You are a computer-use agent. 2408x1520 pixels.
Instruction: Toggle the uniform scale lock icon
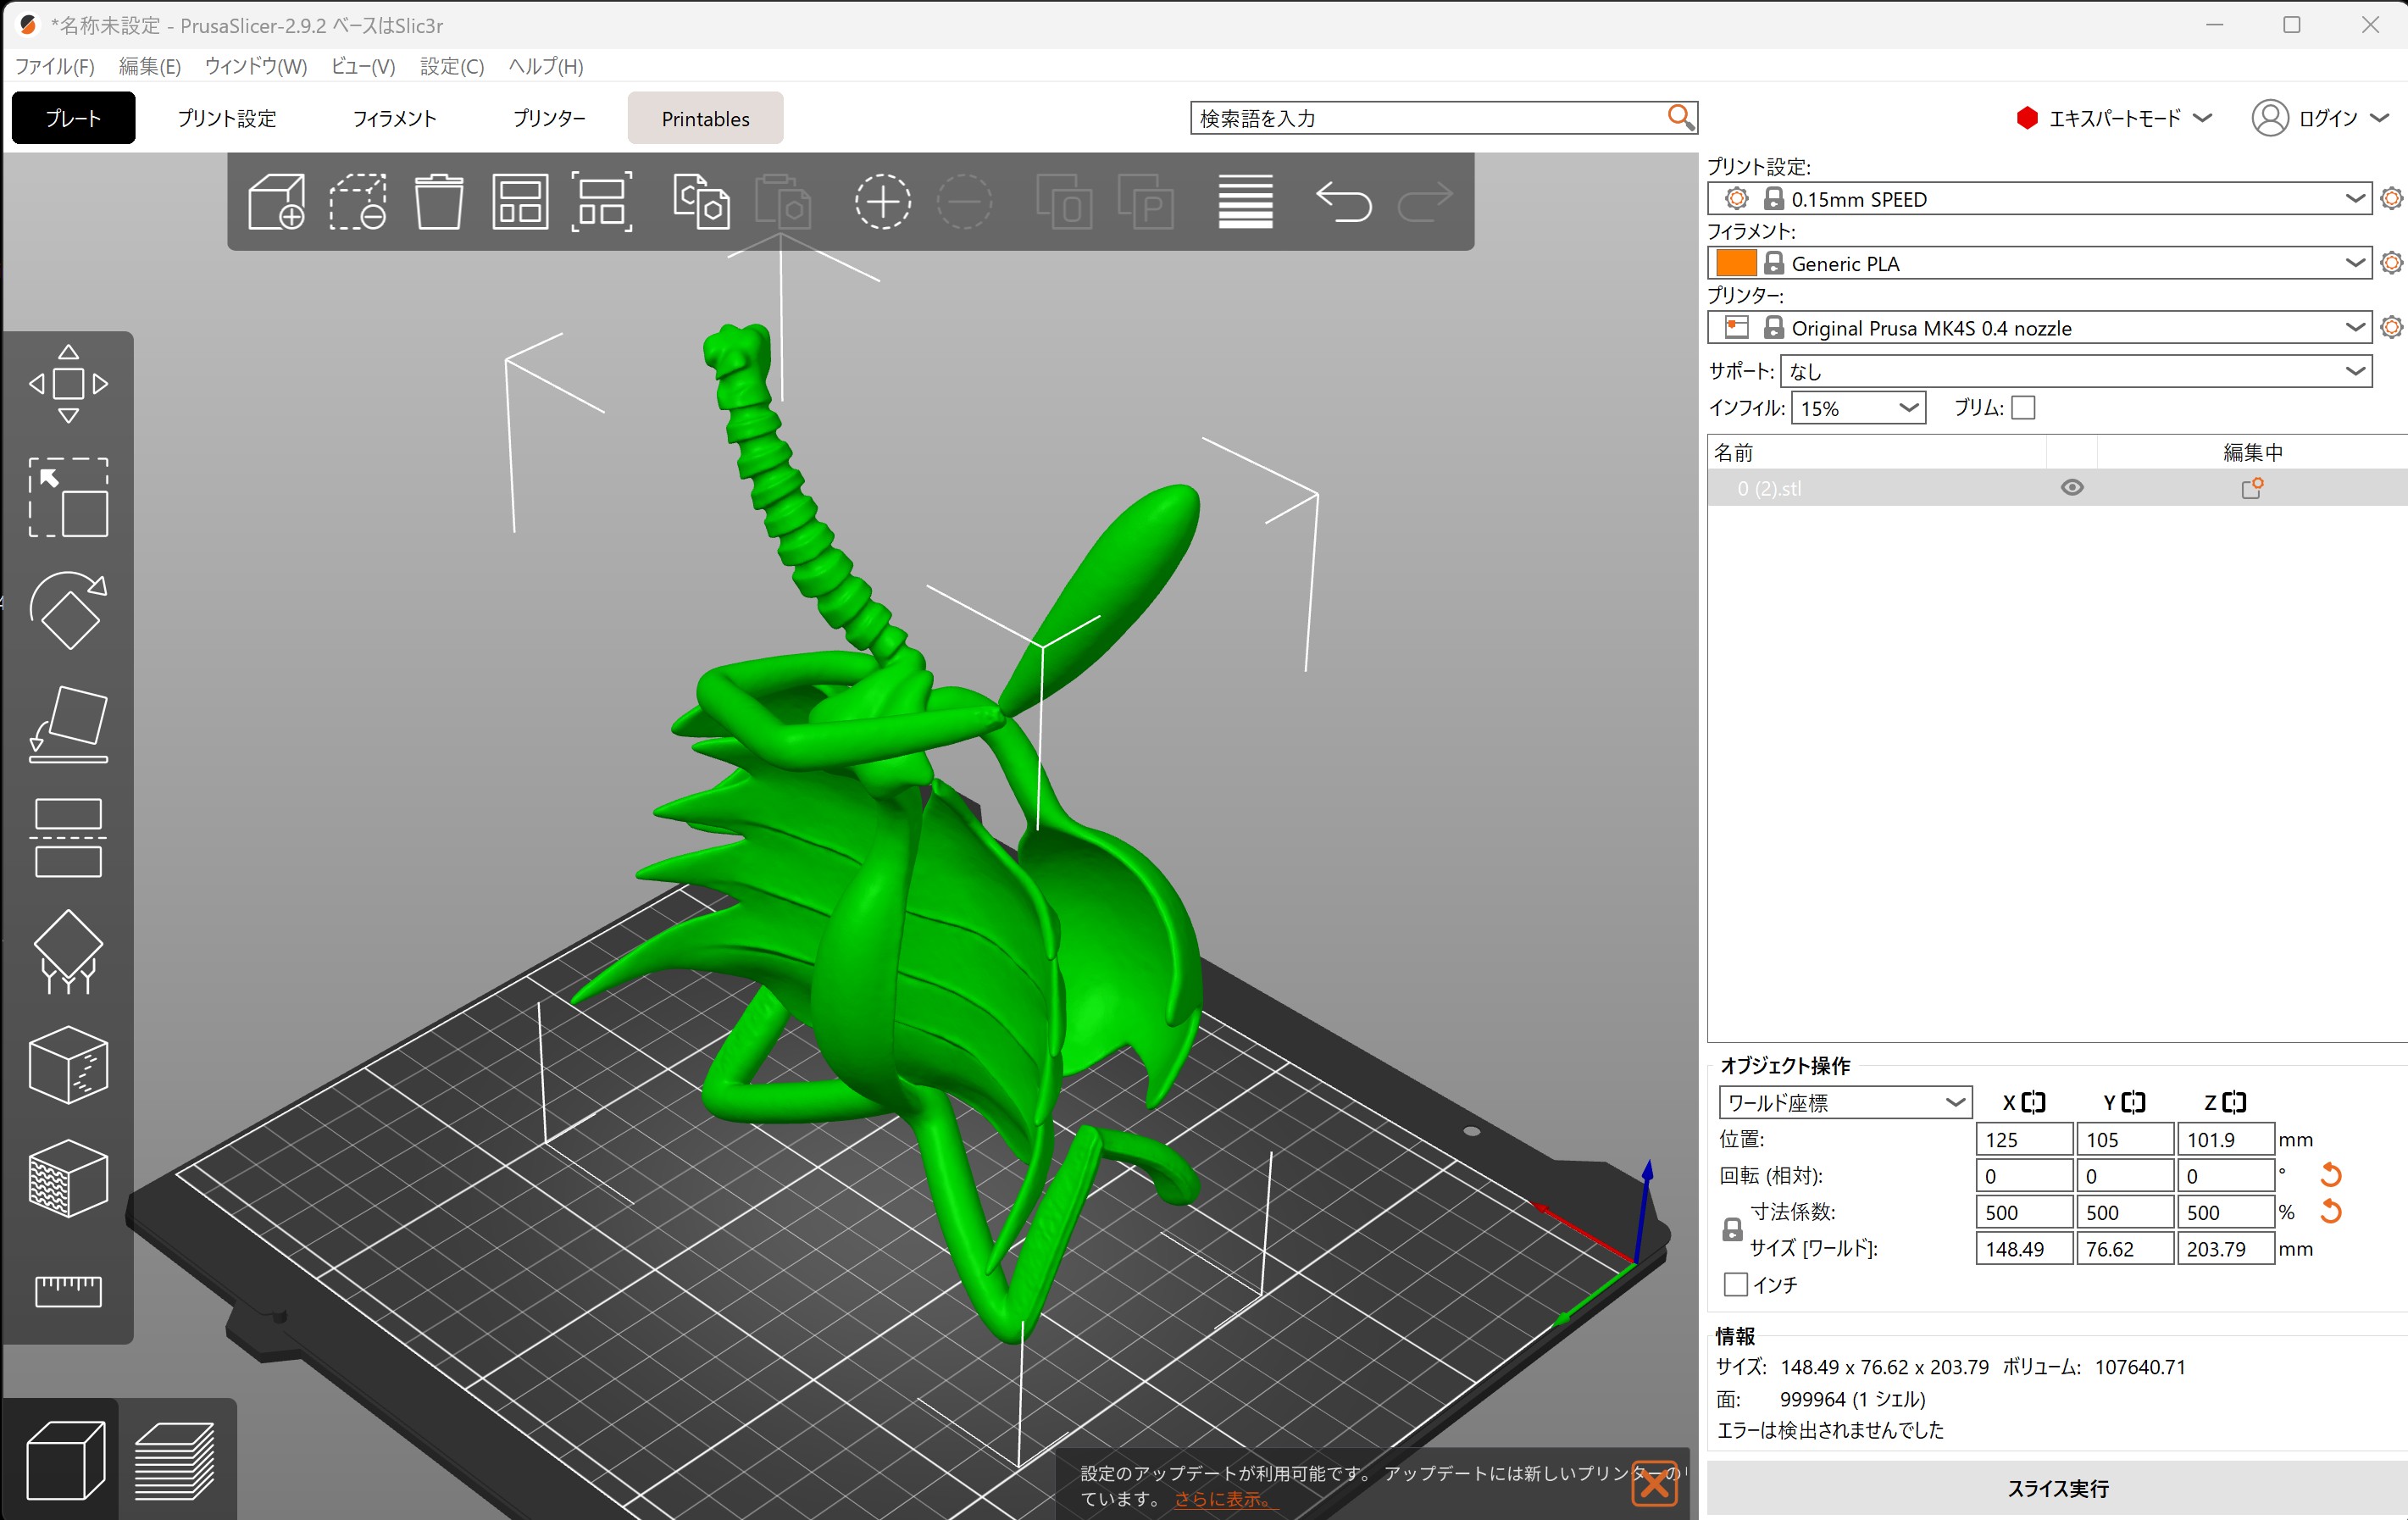pos(1733,1230)
